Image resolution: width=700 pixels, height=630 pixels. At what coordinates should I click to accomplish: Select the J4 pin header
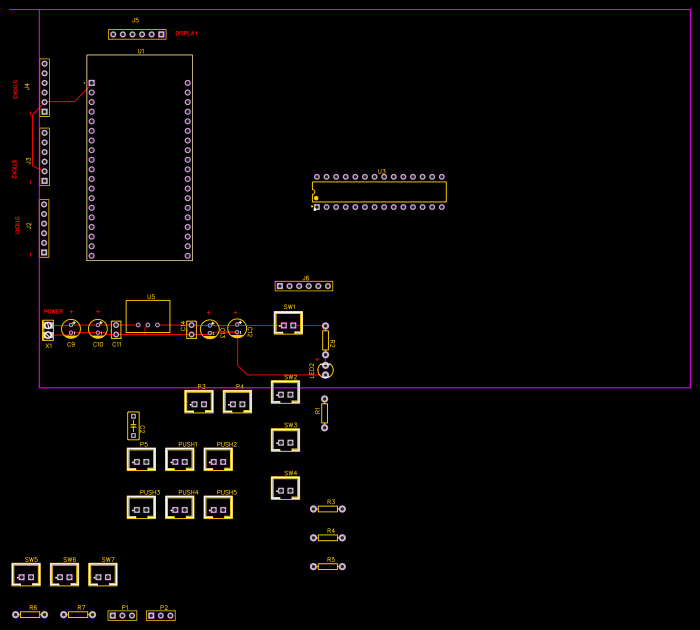click(x=45, y=88)
